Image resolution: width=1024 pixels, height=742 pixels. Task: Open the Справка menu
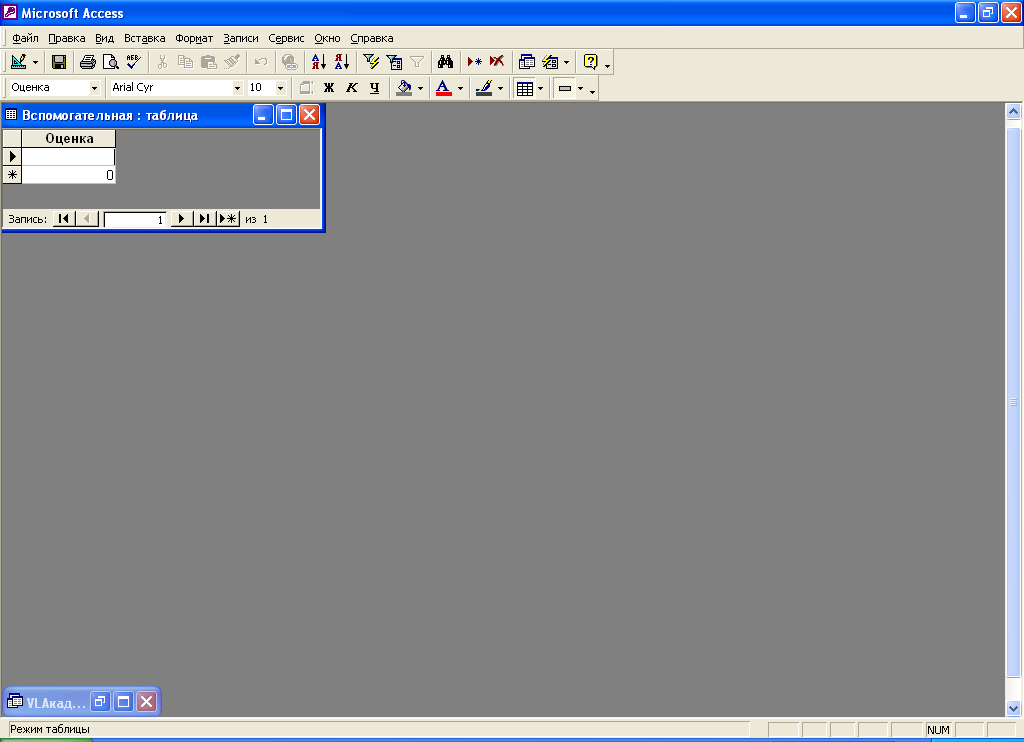pyautogui.click(x=372, y=38)
